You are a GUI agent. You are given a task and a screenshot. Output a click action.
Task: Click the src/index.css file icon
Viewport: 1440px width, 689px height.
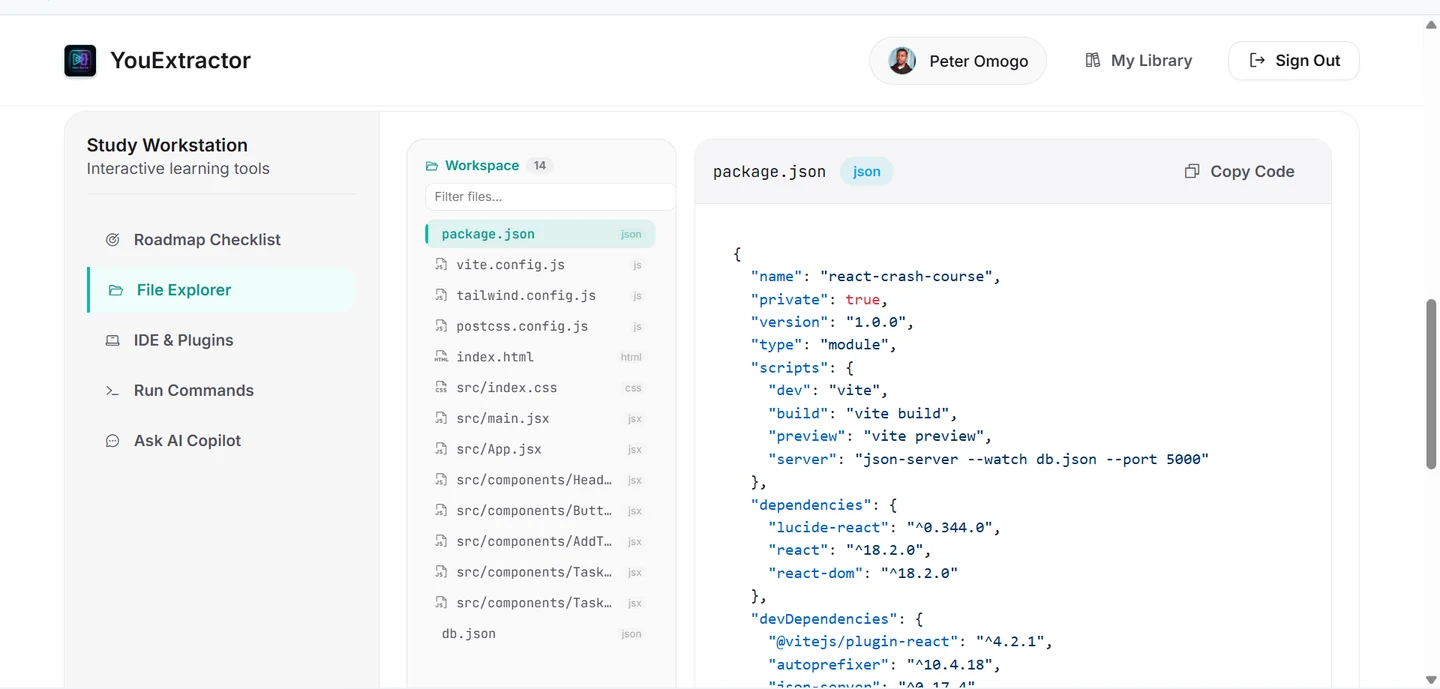(x=441, y=388)
